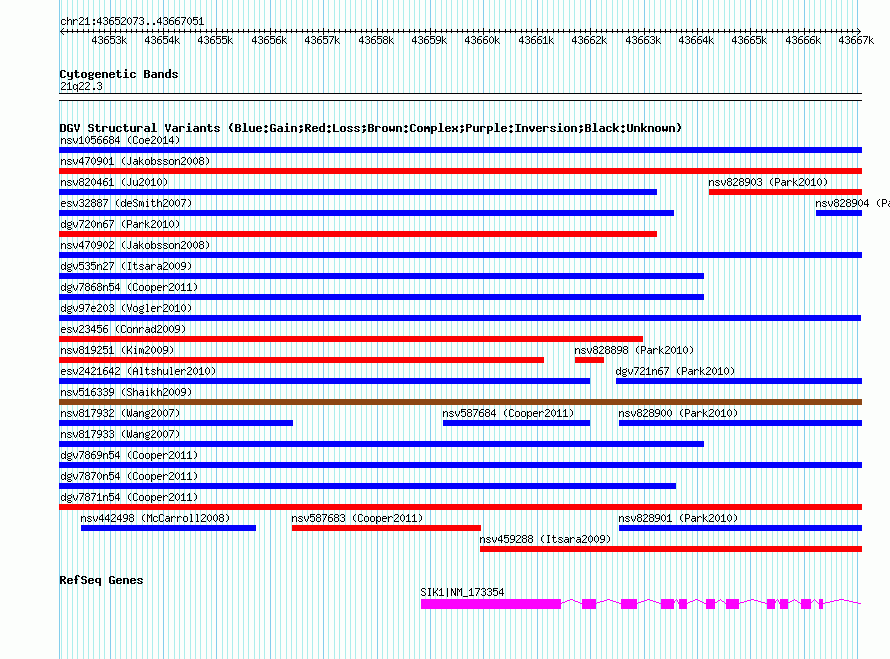Click the dgv721n67 (Park2010) label
This screenshot has width=890, height=659.
675,371
